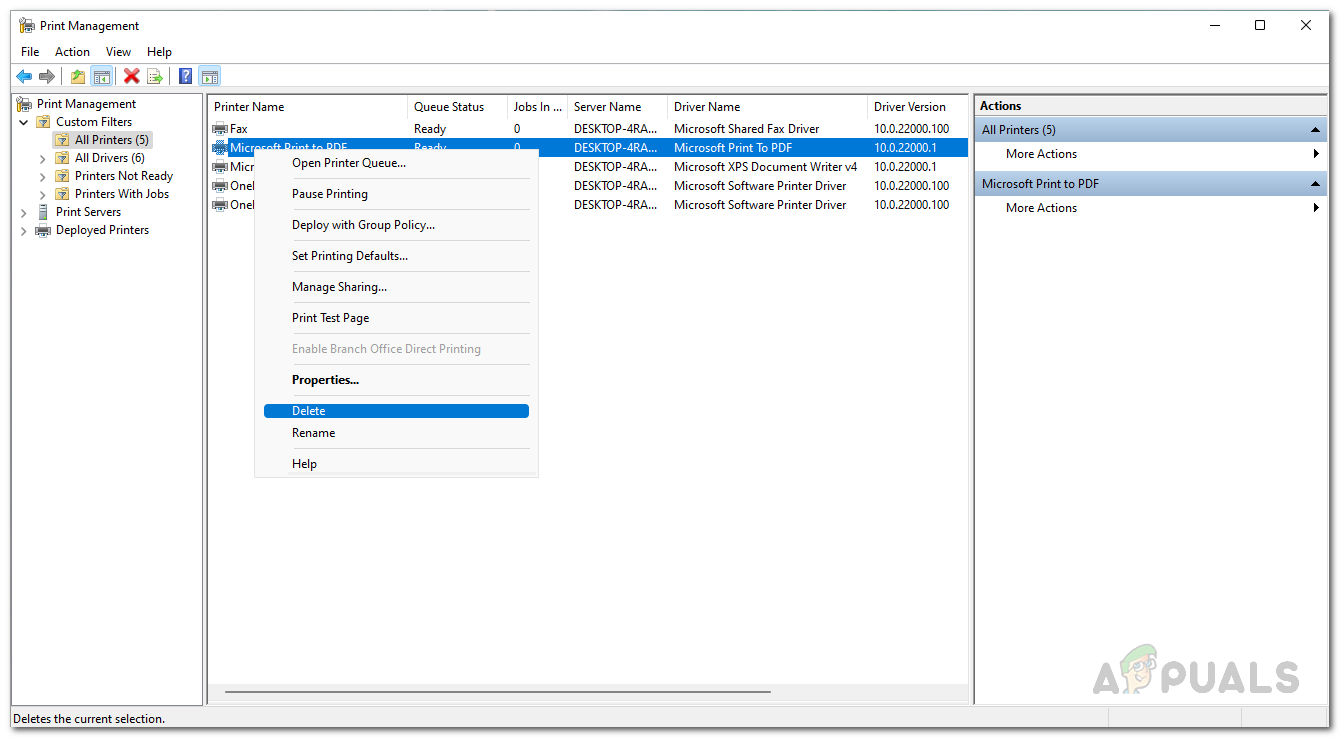Toggle Show/Hide Console Tree toolbar icon

(x=101, y=76)
